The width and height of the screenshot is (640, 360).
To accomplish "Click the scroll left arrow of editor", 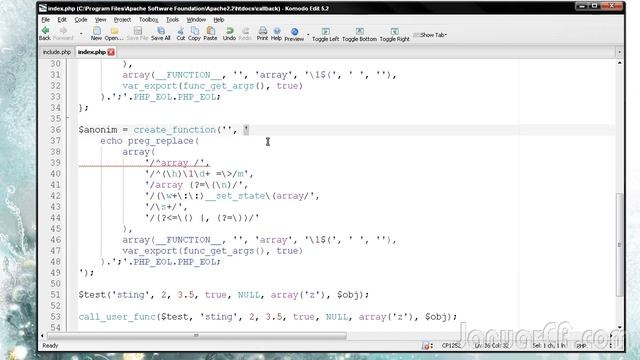I will 42,336.
